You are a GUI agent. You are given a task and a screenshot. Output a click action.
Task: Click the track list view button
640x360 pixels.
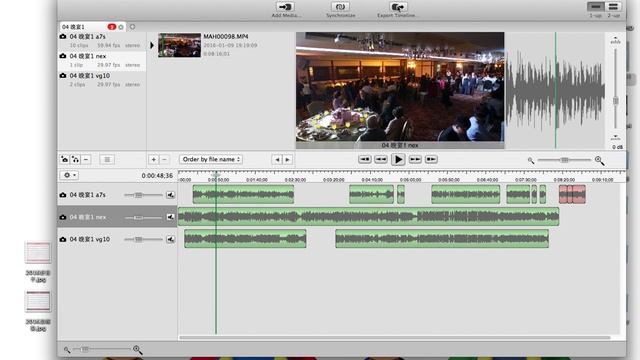pyautogui.click(x=107, y=159)
